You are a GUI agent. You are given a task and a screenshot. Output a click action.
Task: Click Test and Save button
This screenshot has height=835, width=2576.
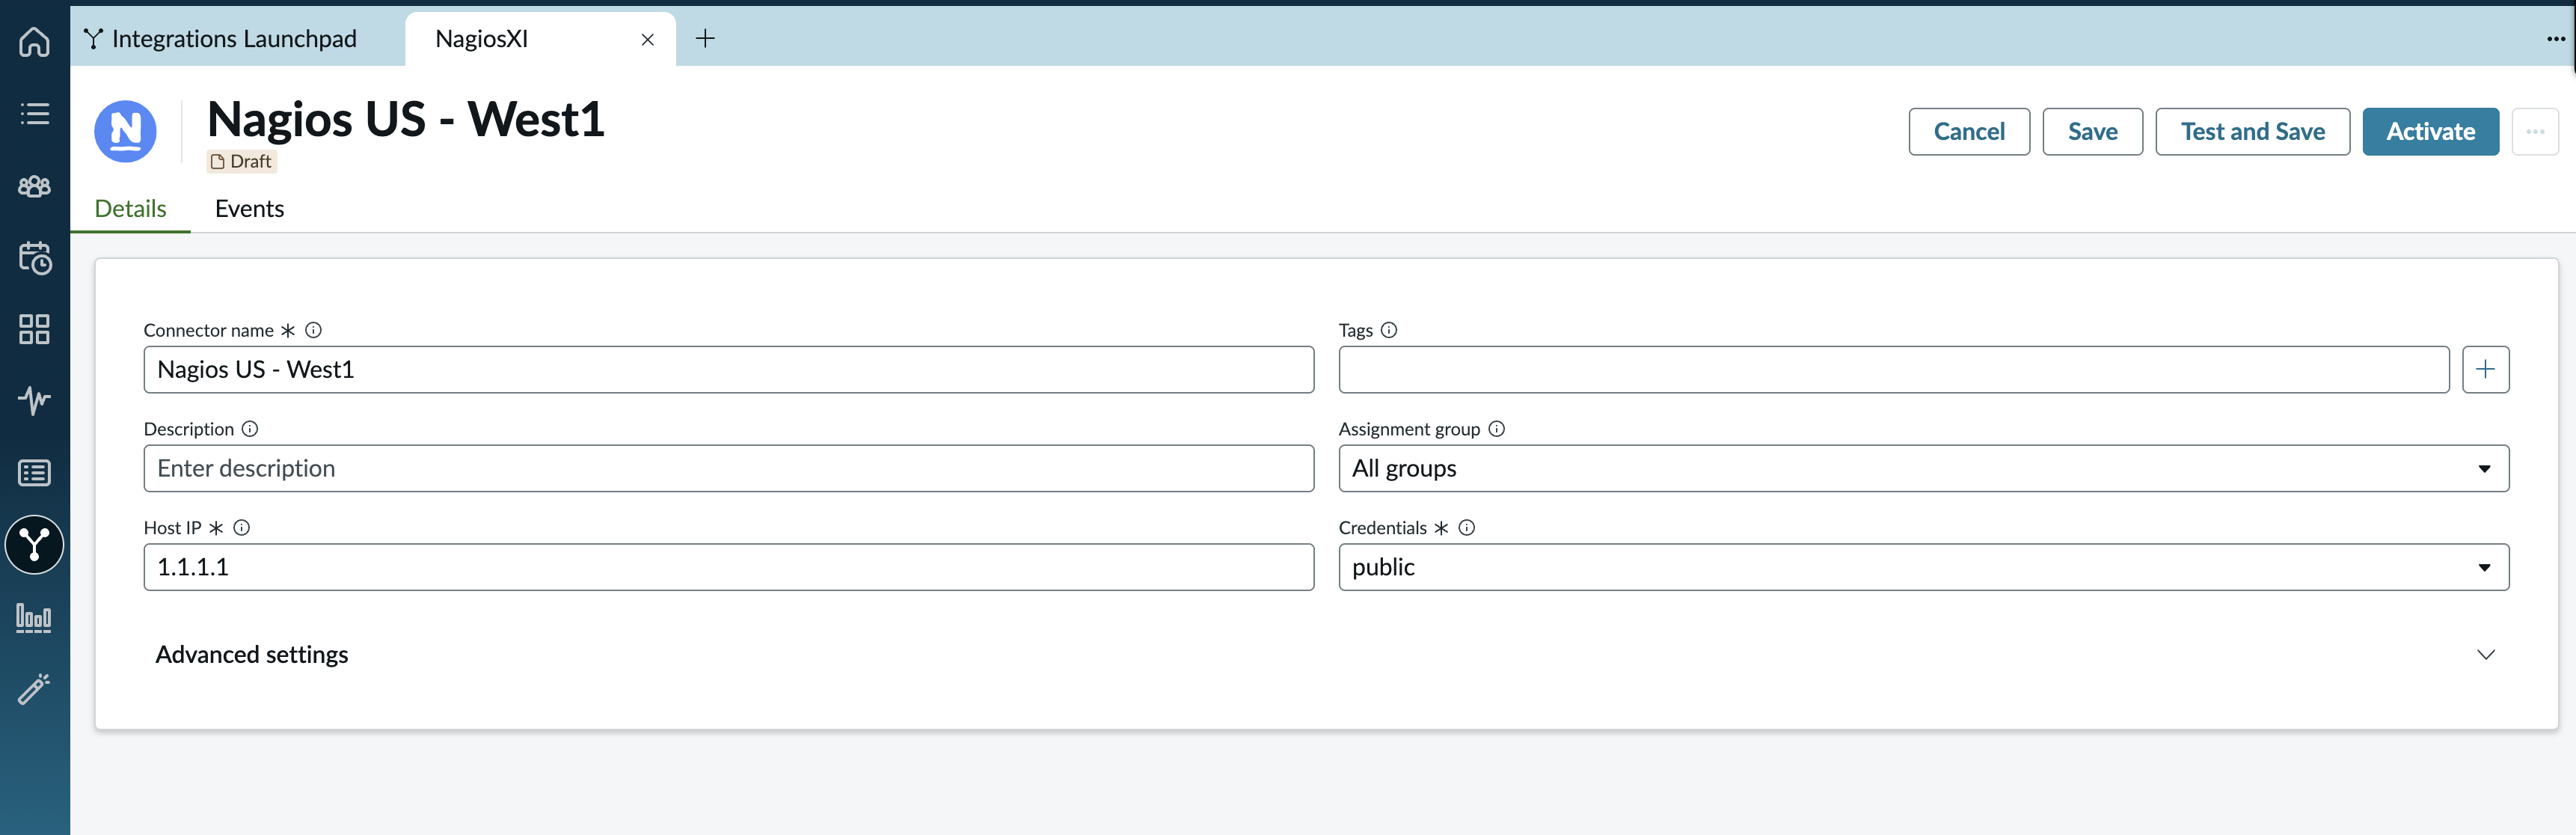pyautogui.click(x=2252, y=132)
